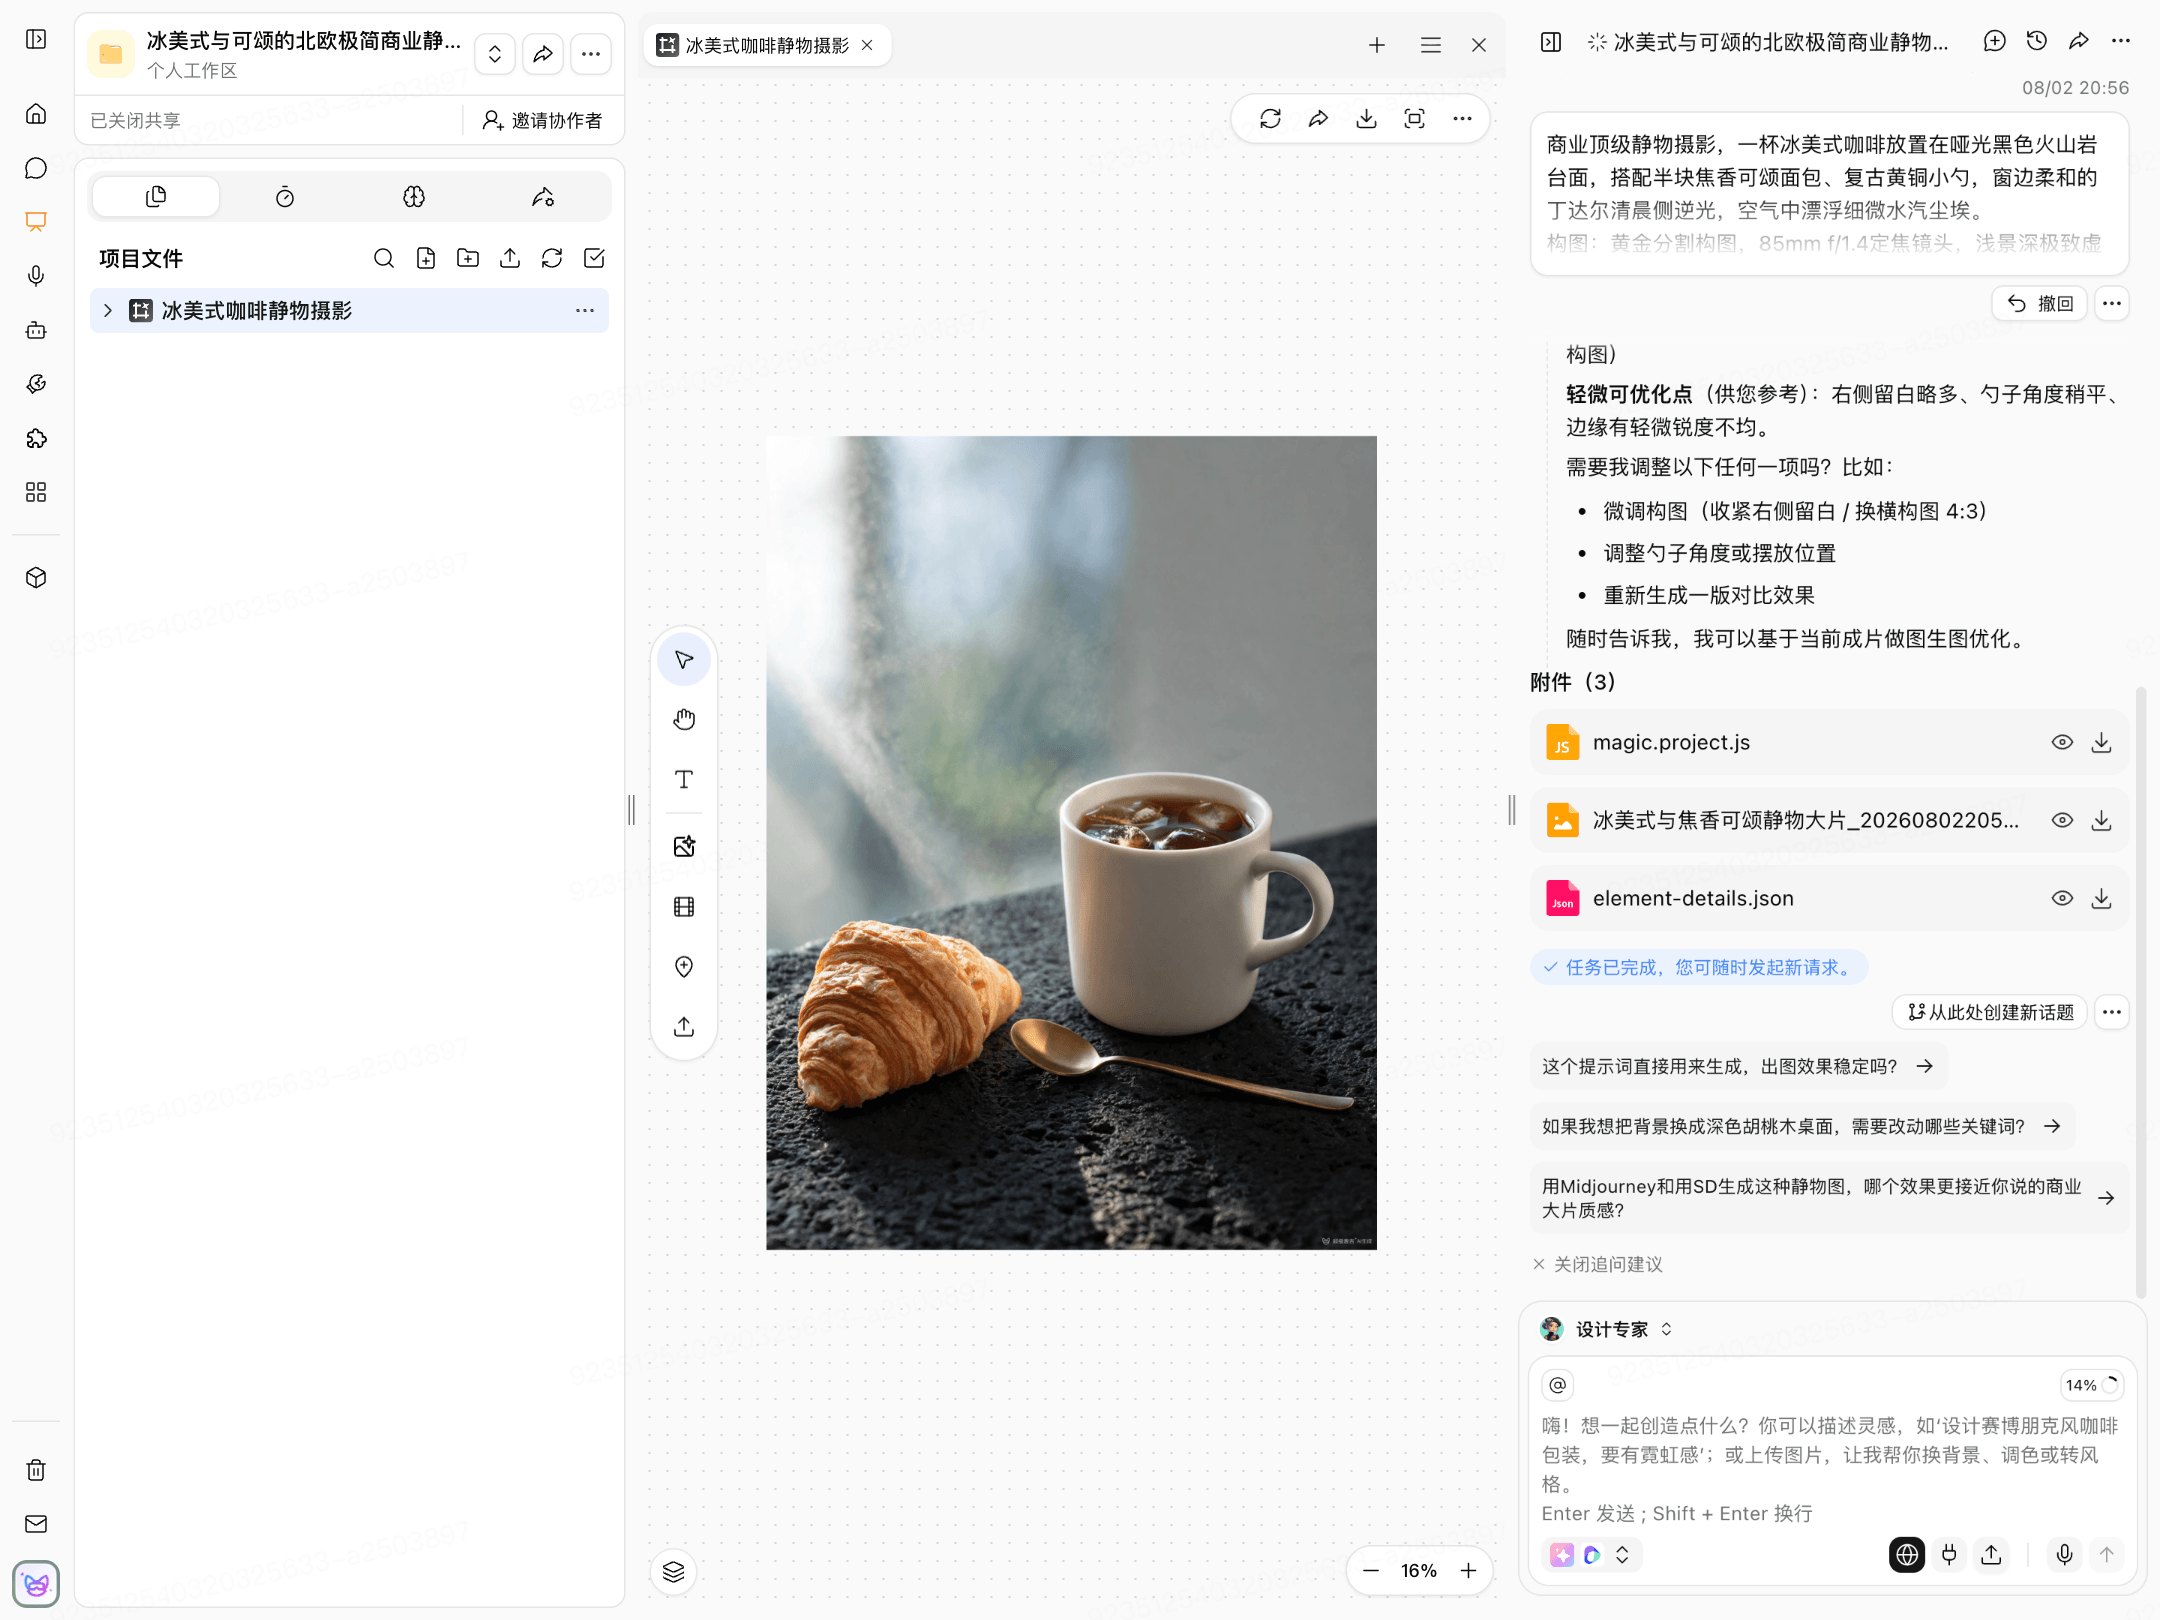Download the canvas using the top toolbar icon
Screen dimensions: 2160x1620
[1366, 119]
